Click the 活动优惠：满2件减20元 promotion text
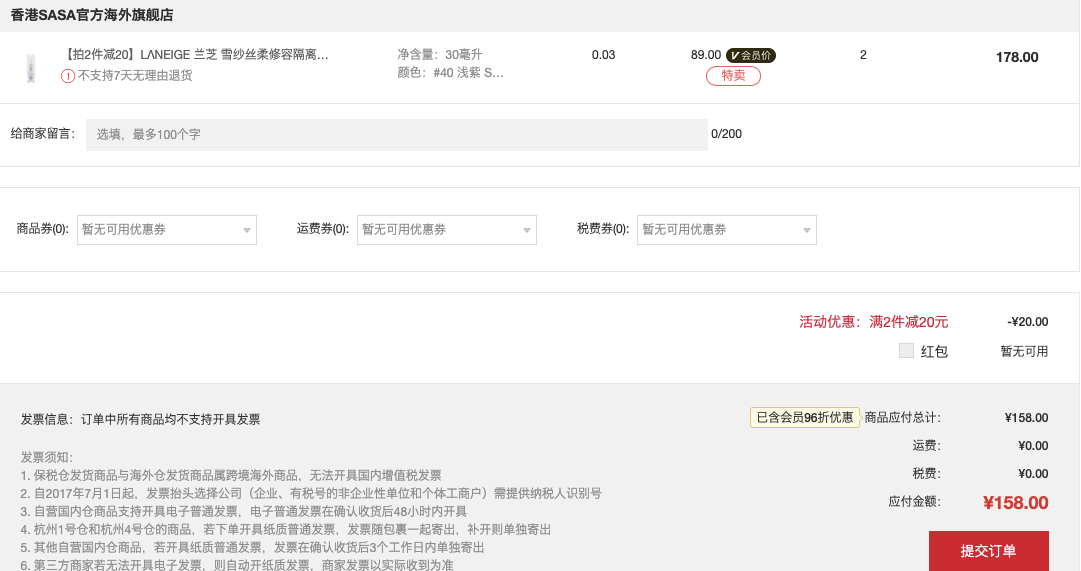 tap(873, 322)
